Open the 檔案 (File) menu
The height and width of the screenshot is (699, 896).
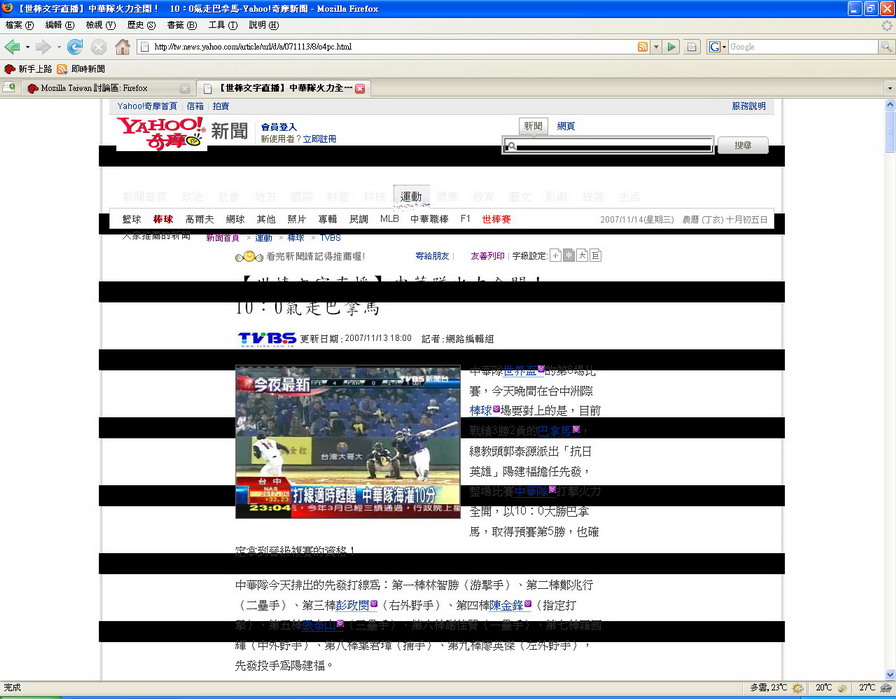coord(19,25)
